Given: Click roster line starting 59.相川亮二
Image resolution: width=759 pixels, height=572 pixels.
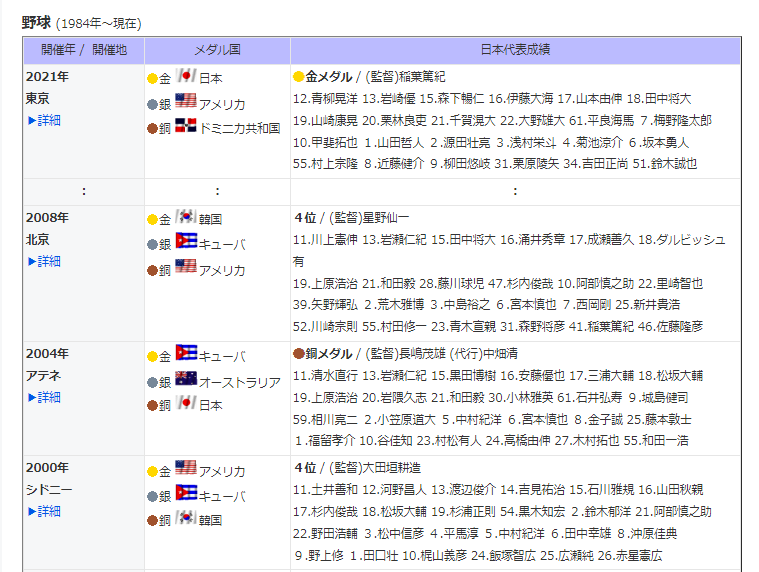Looking at the screenshot, I should [x=492, y=419].
